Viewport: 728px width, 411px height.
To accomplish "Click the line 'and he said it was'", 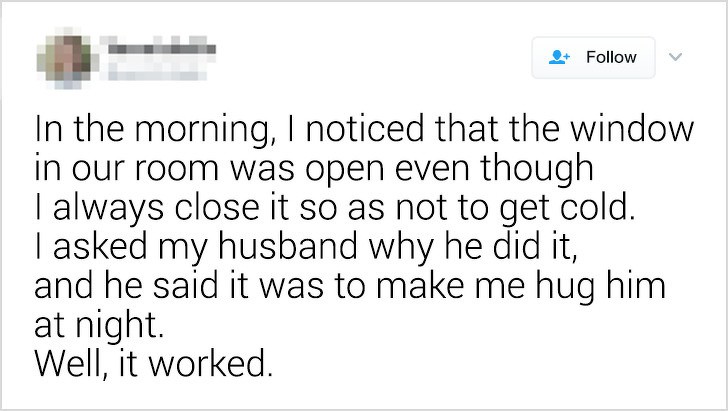I will pyautogui.click(x=350, y=286).
